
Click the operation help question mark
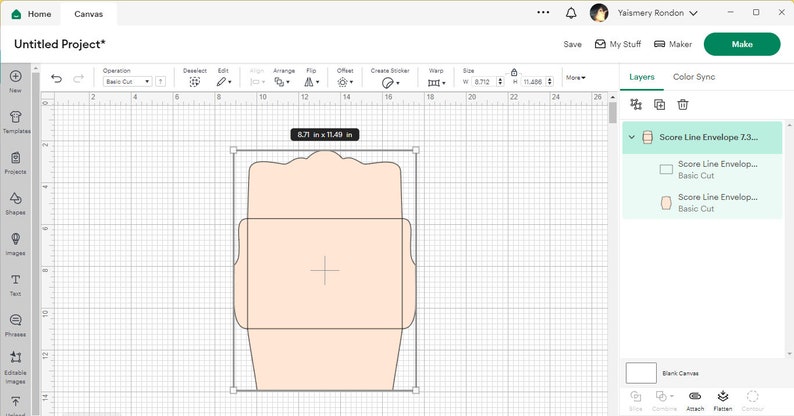click(161, 81)
